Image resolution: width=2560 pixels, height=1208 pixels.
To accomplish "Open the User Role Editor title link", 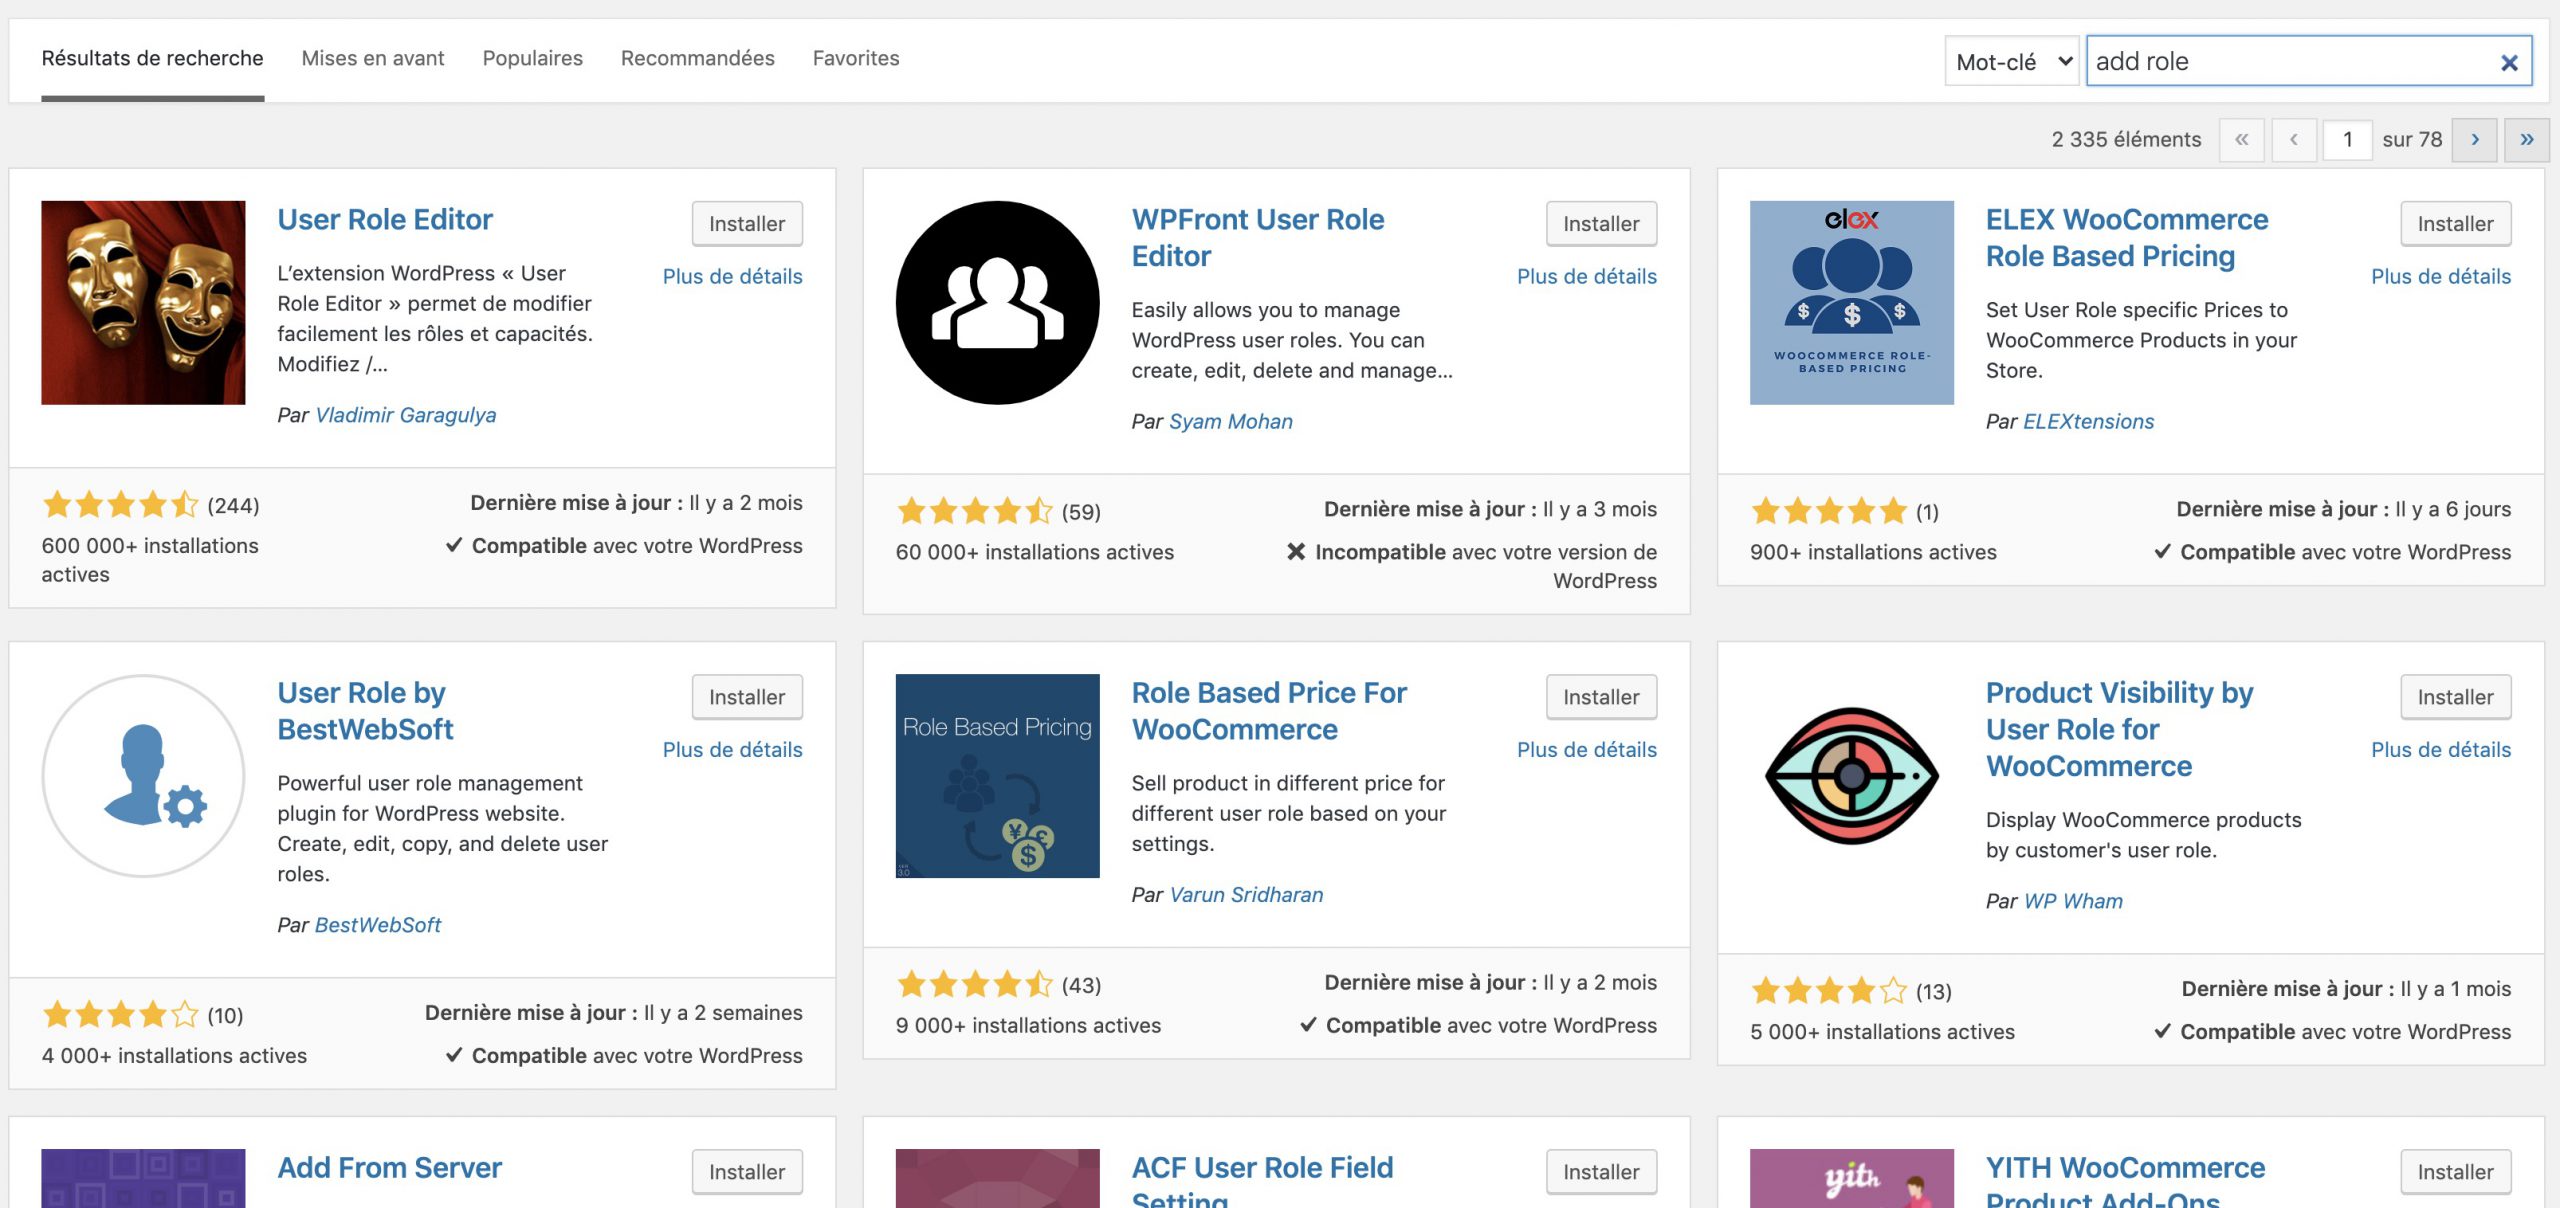I will [385, 219].
